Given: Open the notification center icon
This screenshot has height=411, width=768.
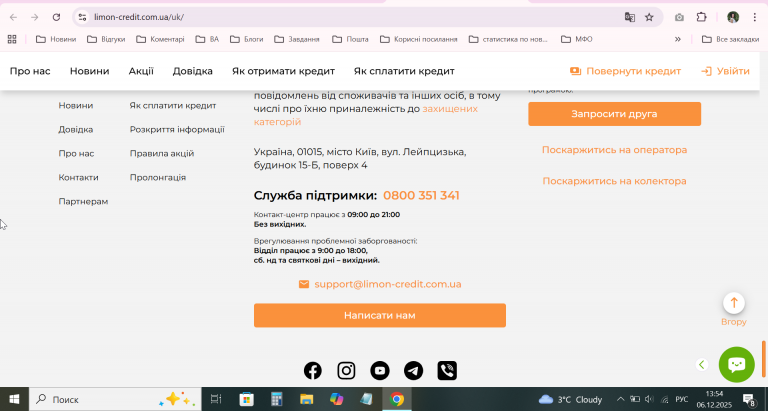Looking at the screenshot, I should pos(749,399).
